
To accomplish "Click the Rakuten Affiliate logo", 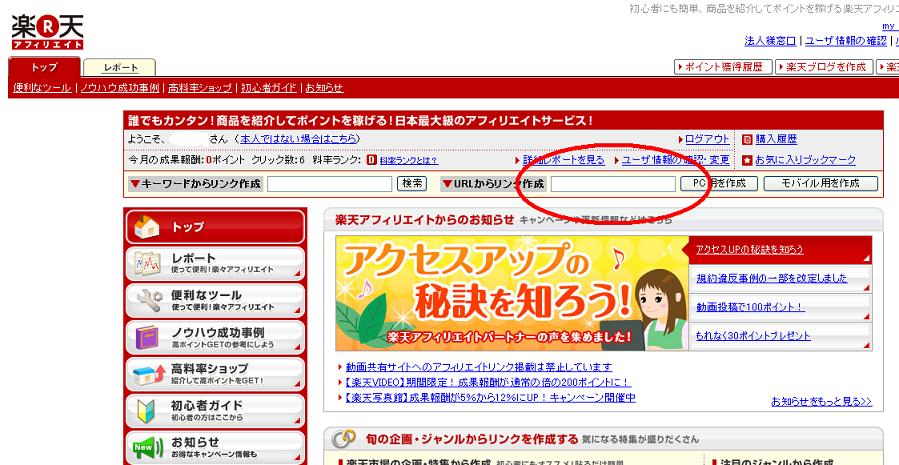I will (x=47, y=32).
